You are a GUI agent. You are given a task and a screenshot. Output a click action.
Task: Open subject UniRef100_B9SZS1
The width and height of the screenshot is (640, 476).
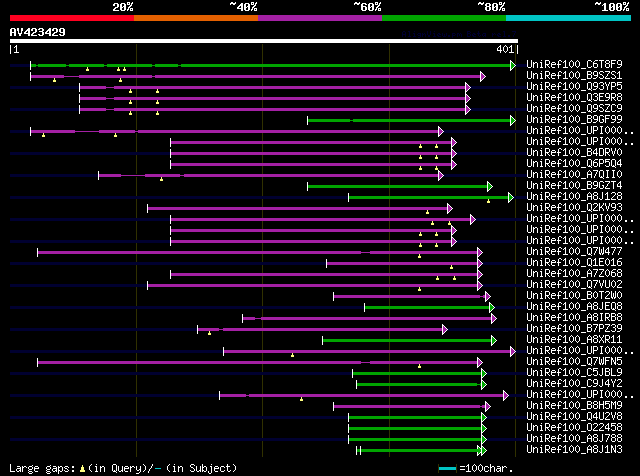[x=574, y=75]
